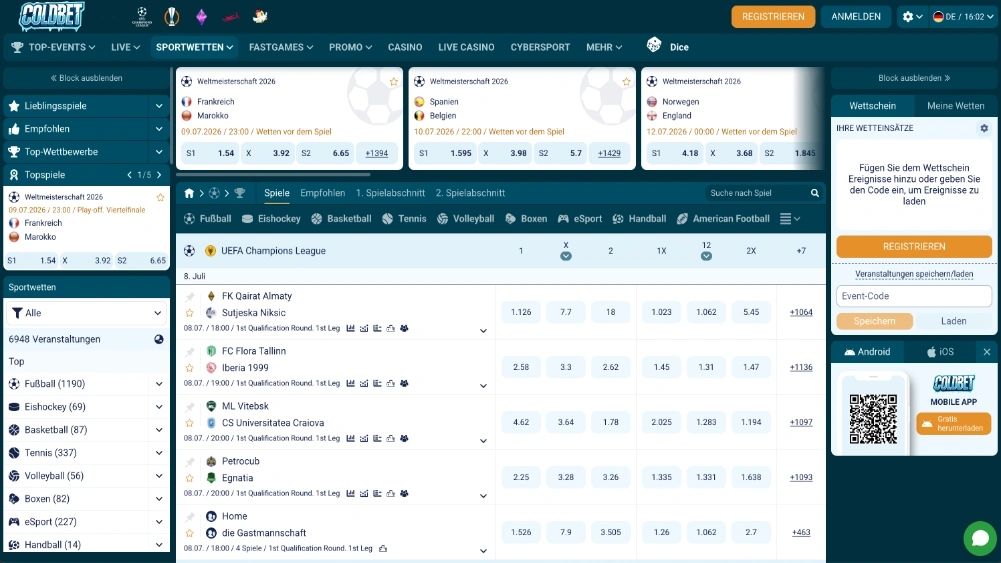Open the SPORTWETTEN menu
Viewport: 1001px width, 563px height.
(x=194, y=47)
